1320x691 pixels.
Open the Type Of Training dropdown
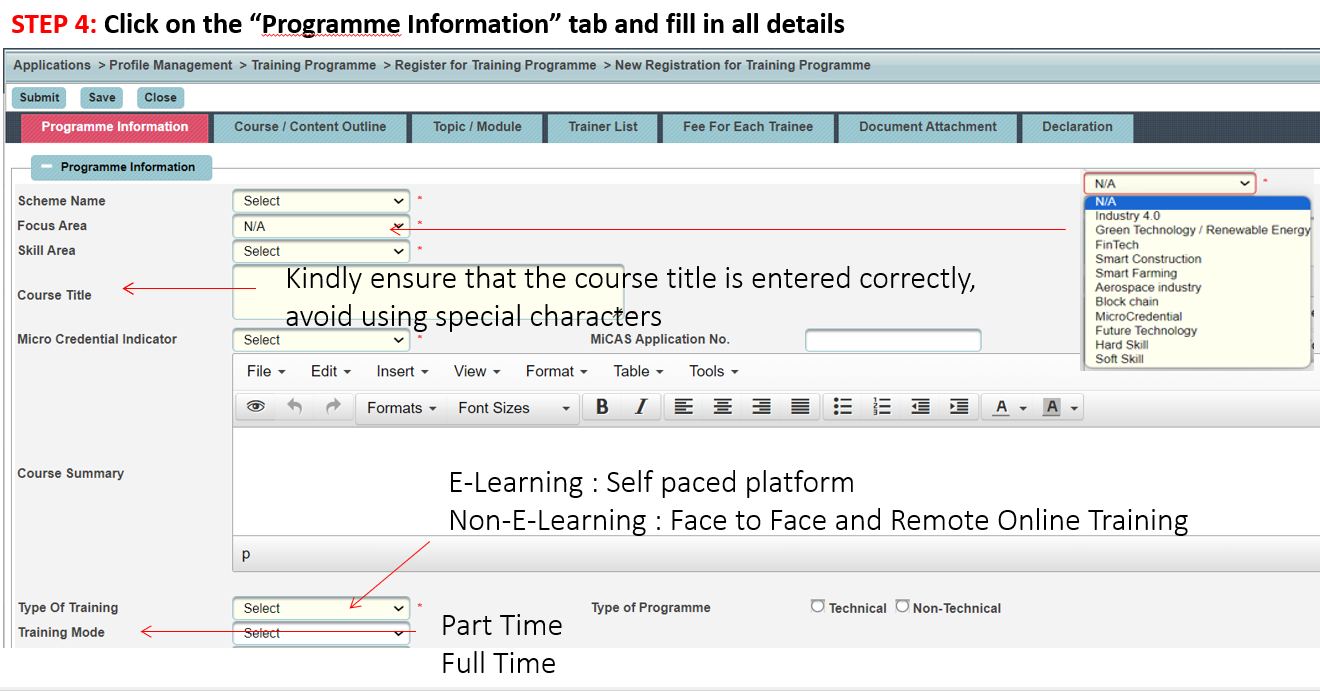tap(320, 607)
